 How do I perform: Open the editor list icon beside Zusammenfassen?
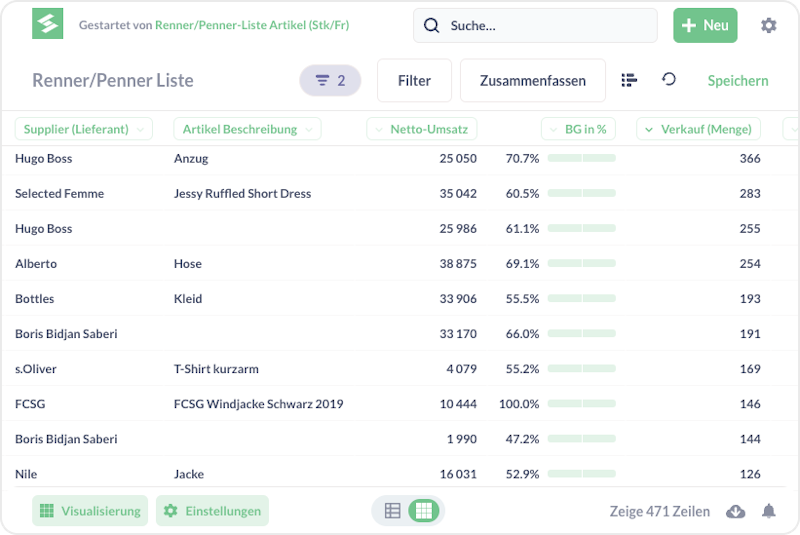pyautogui.click(x=629, y=80)
